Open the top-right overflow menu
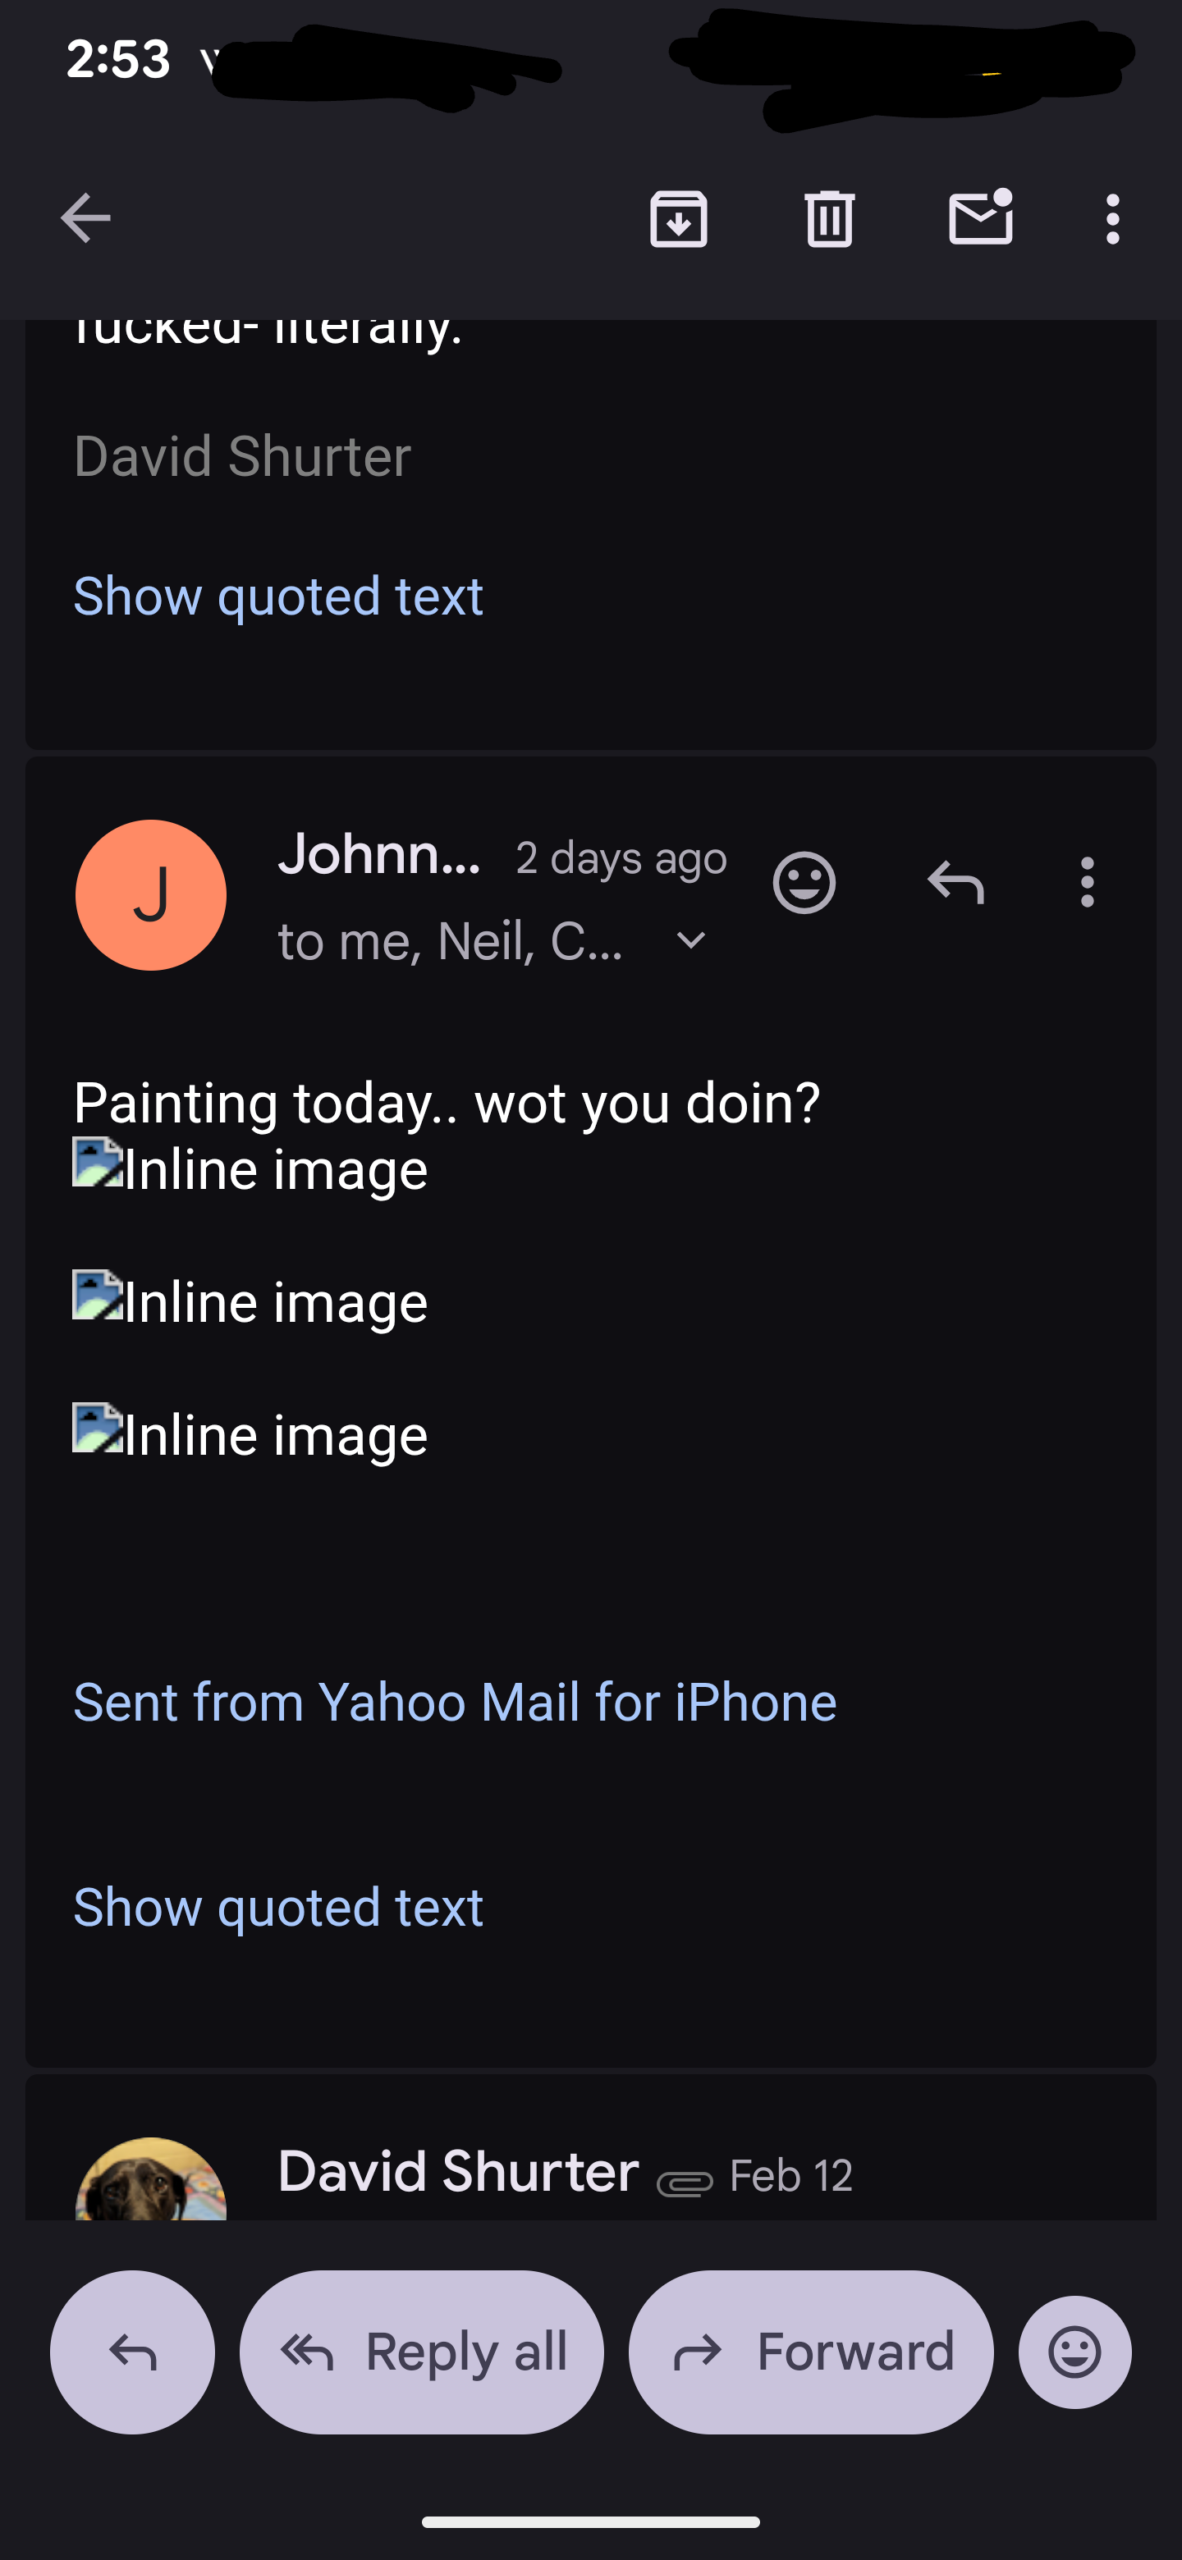This screenshot has height=2560, width=1182. 1112,218
